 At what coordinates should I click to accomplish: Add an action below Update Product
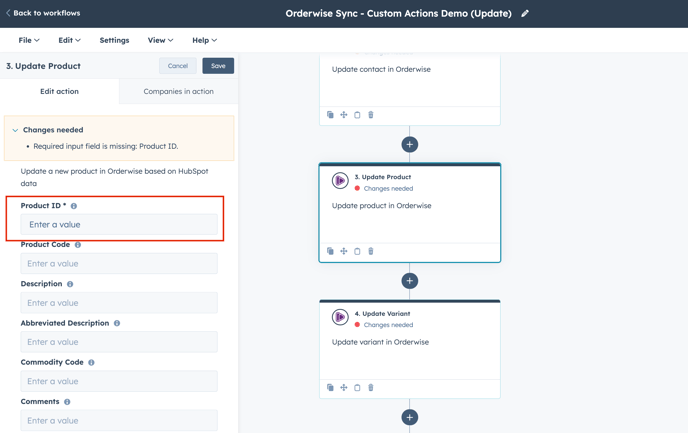(409, 281)
